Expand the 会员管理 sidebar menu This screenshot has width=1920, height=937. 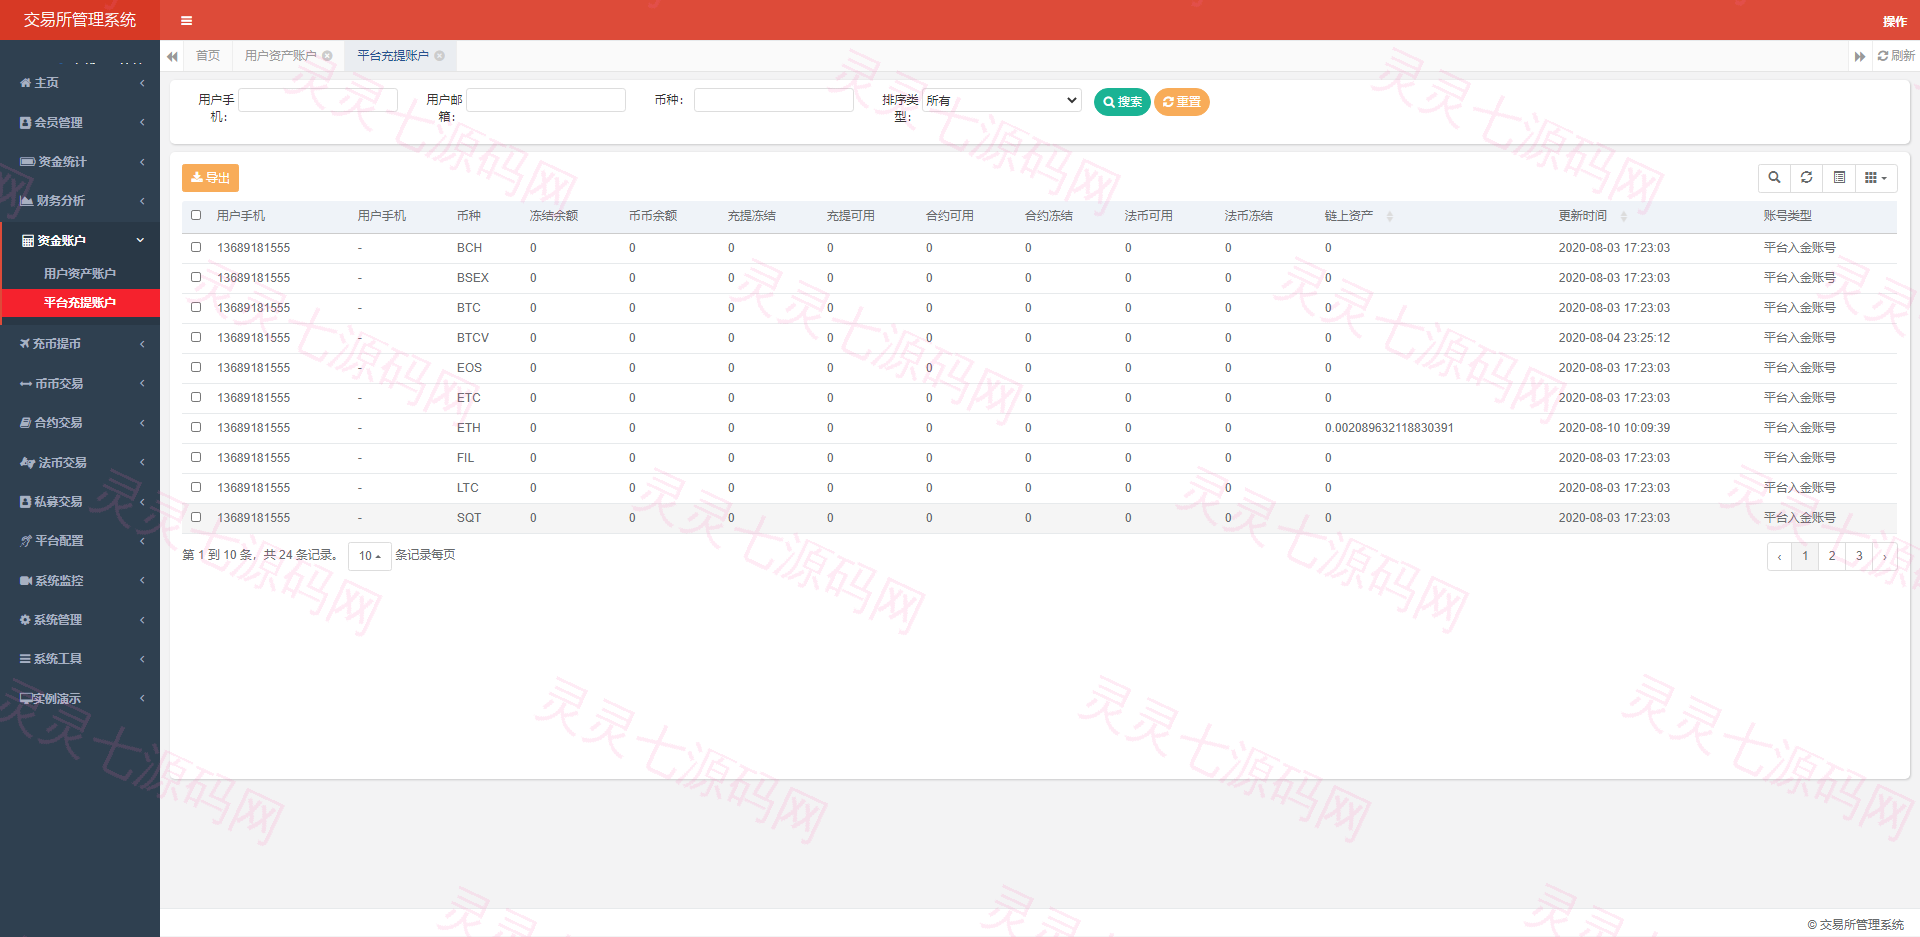[80, 122]
